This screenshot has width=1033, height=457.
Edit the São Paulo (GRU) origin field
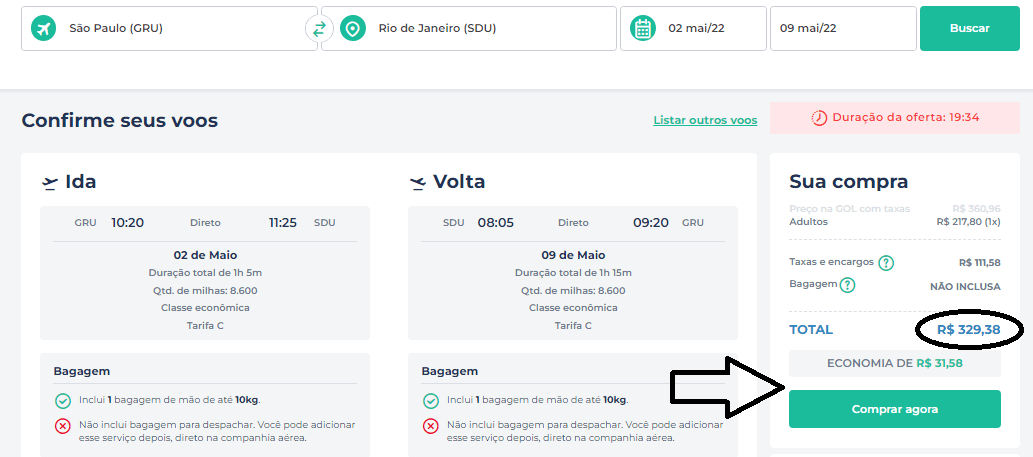[x=169, y=28]
